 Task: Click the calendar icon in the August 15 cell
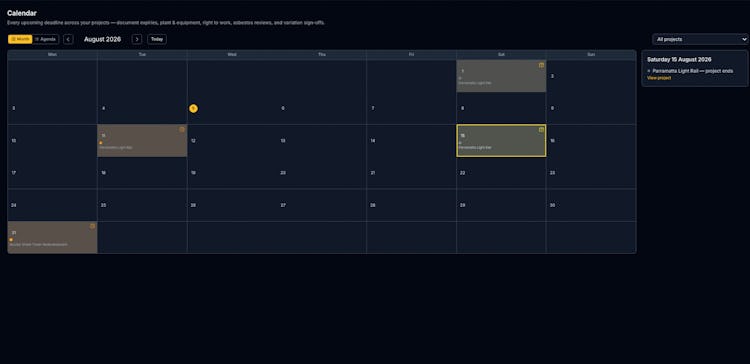541,130
